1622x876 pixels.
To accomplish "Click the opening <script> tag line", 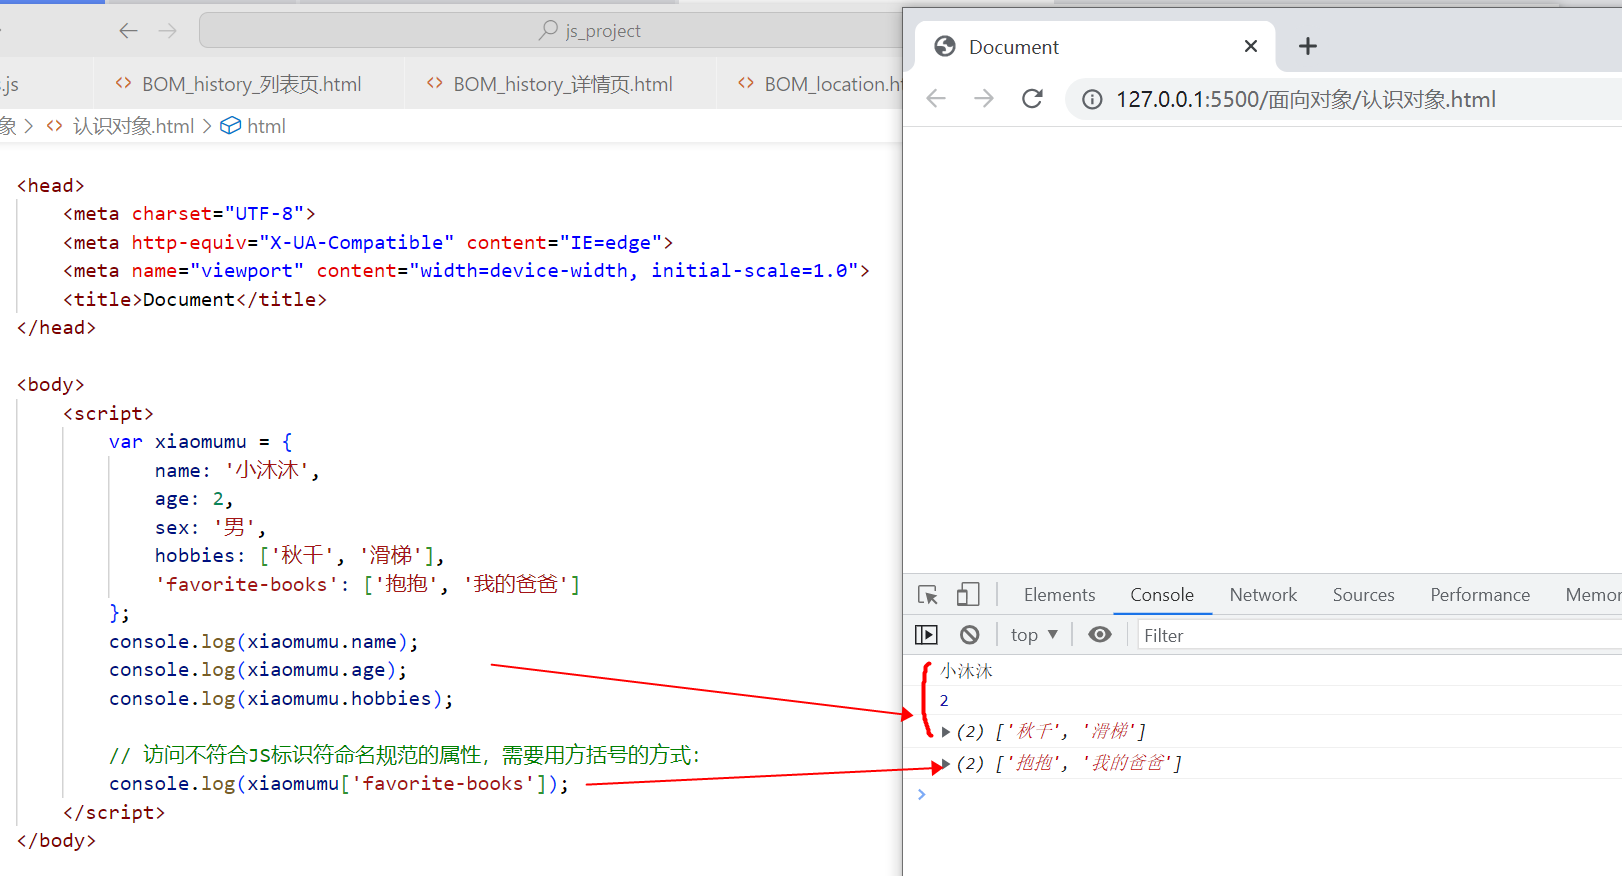I will tap(108, 413).
